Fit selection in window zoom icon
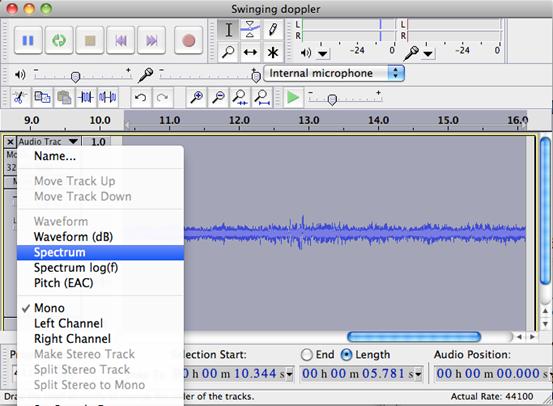 coord(240,97)
